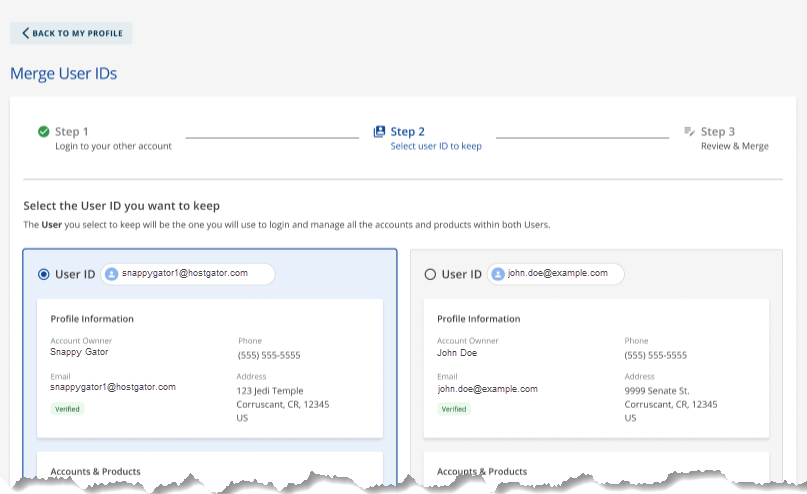Viewport: 807px width, 494px height.
Task: Click the john.doe user avatar icon
Action: 498,274
